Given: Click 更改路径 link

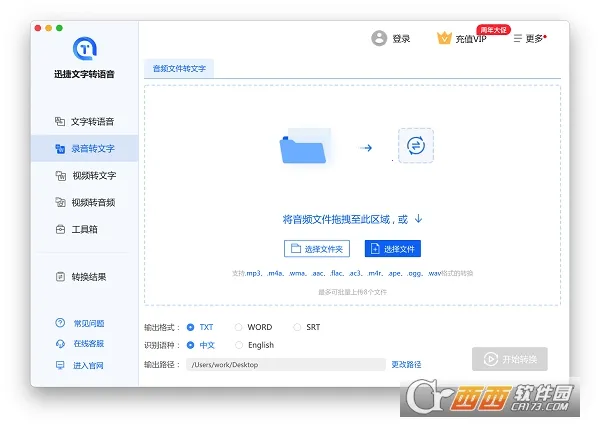Looking at the screenshot, I should point(406,364).
